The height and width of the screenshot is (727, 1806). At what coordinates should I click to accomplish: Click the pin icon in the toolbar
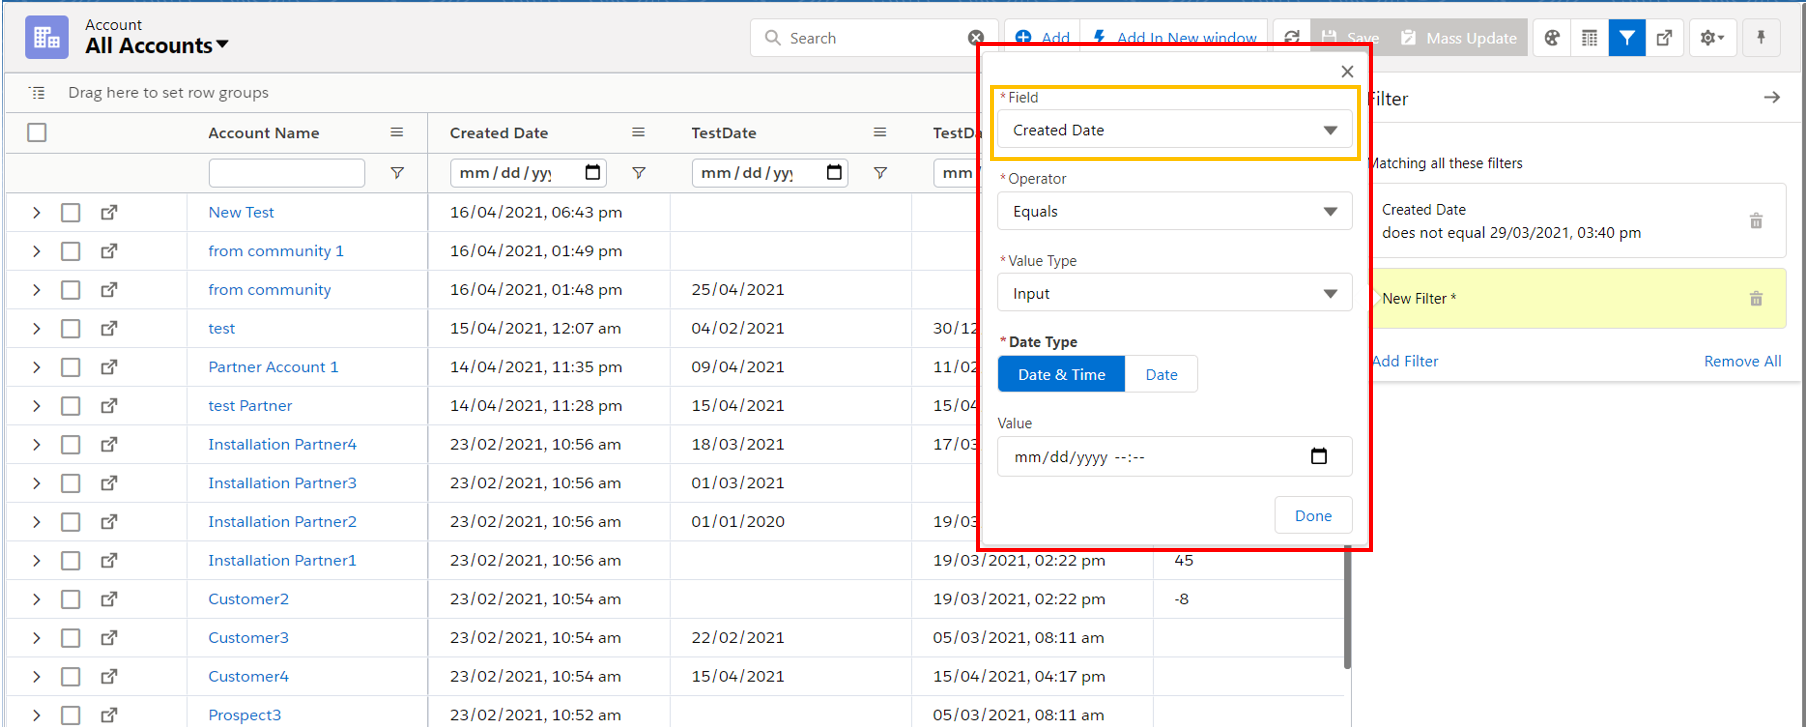(x=1761, y=38)
